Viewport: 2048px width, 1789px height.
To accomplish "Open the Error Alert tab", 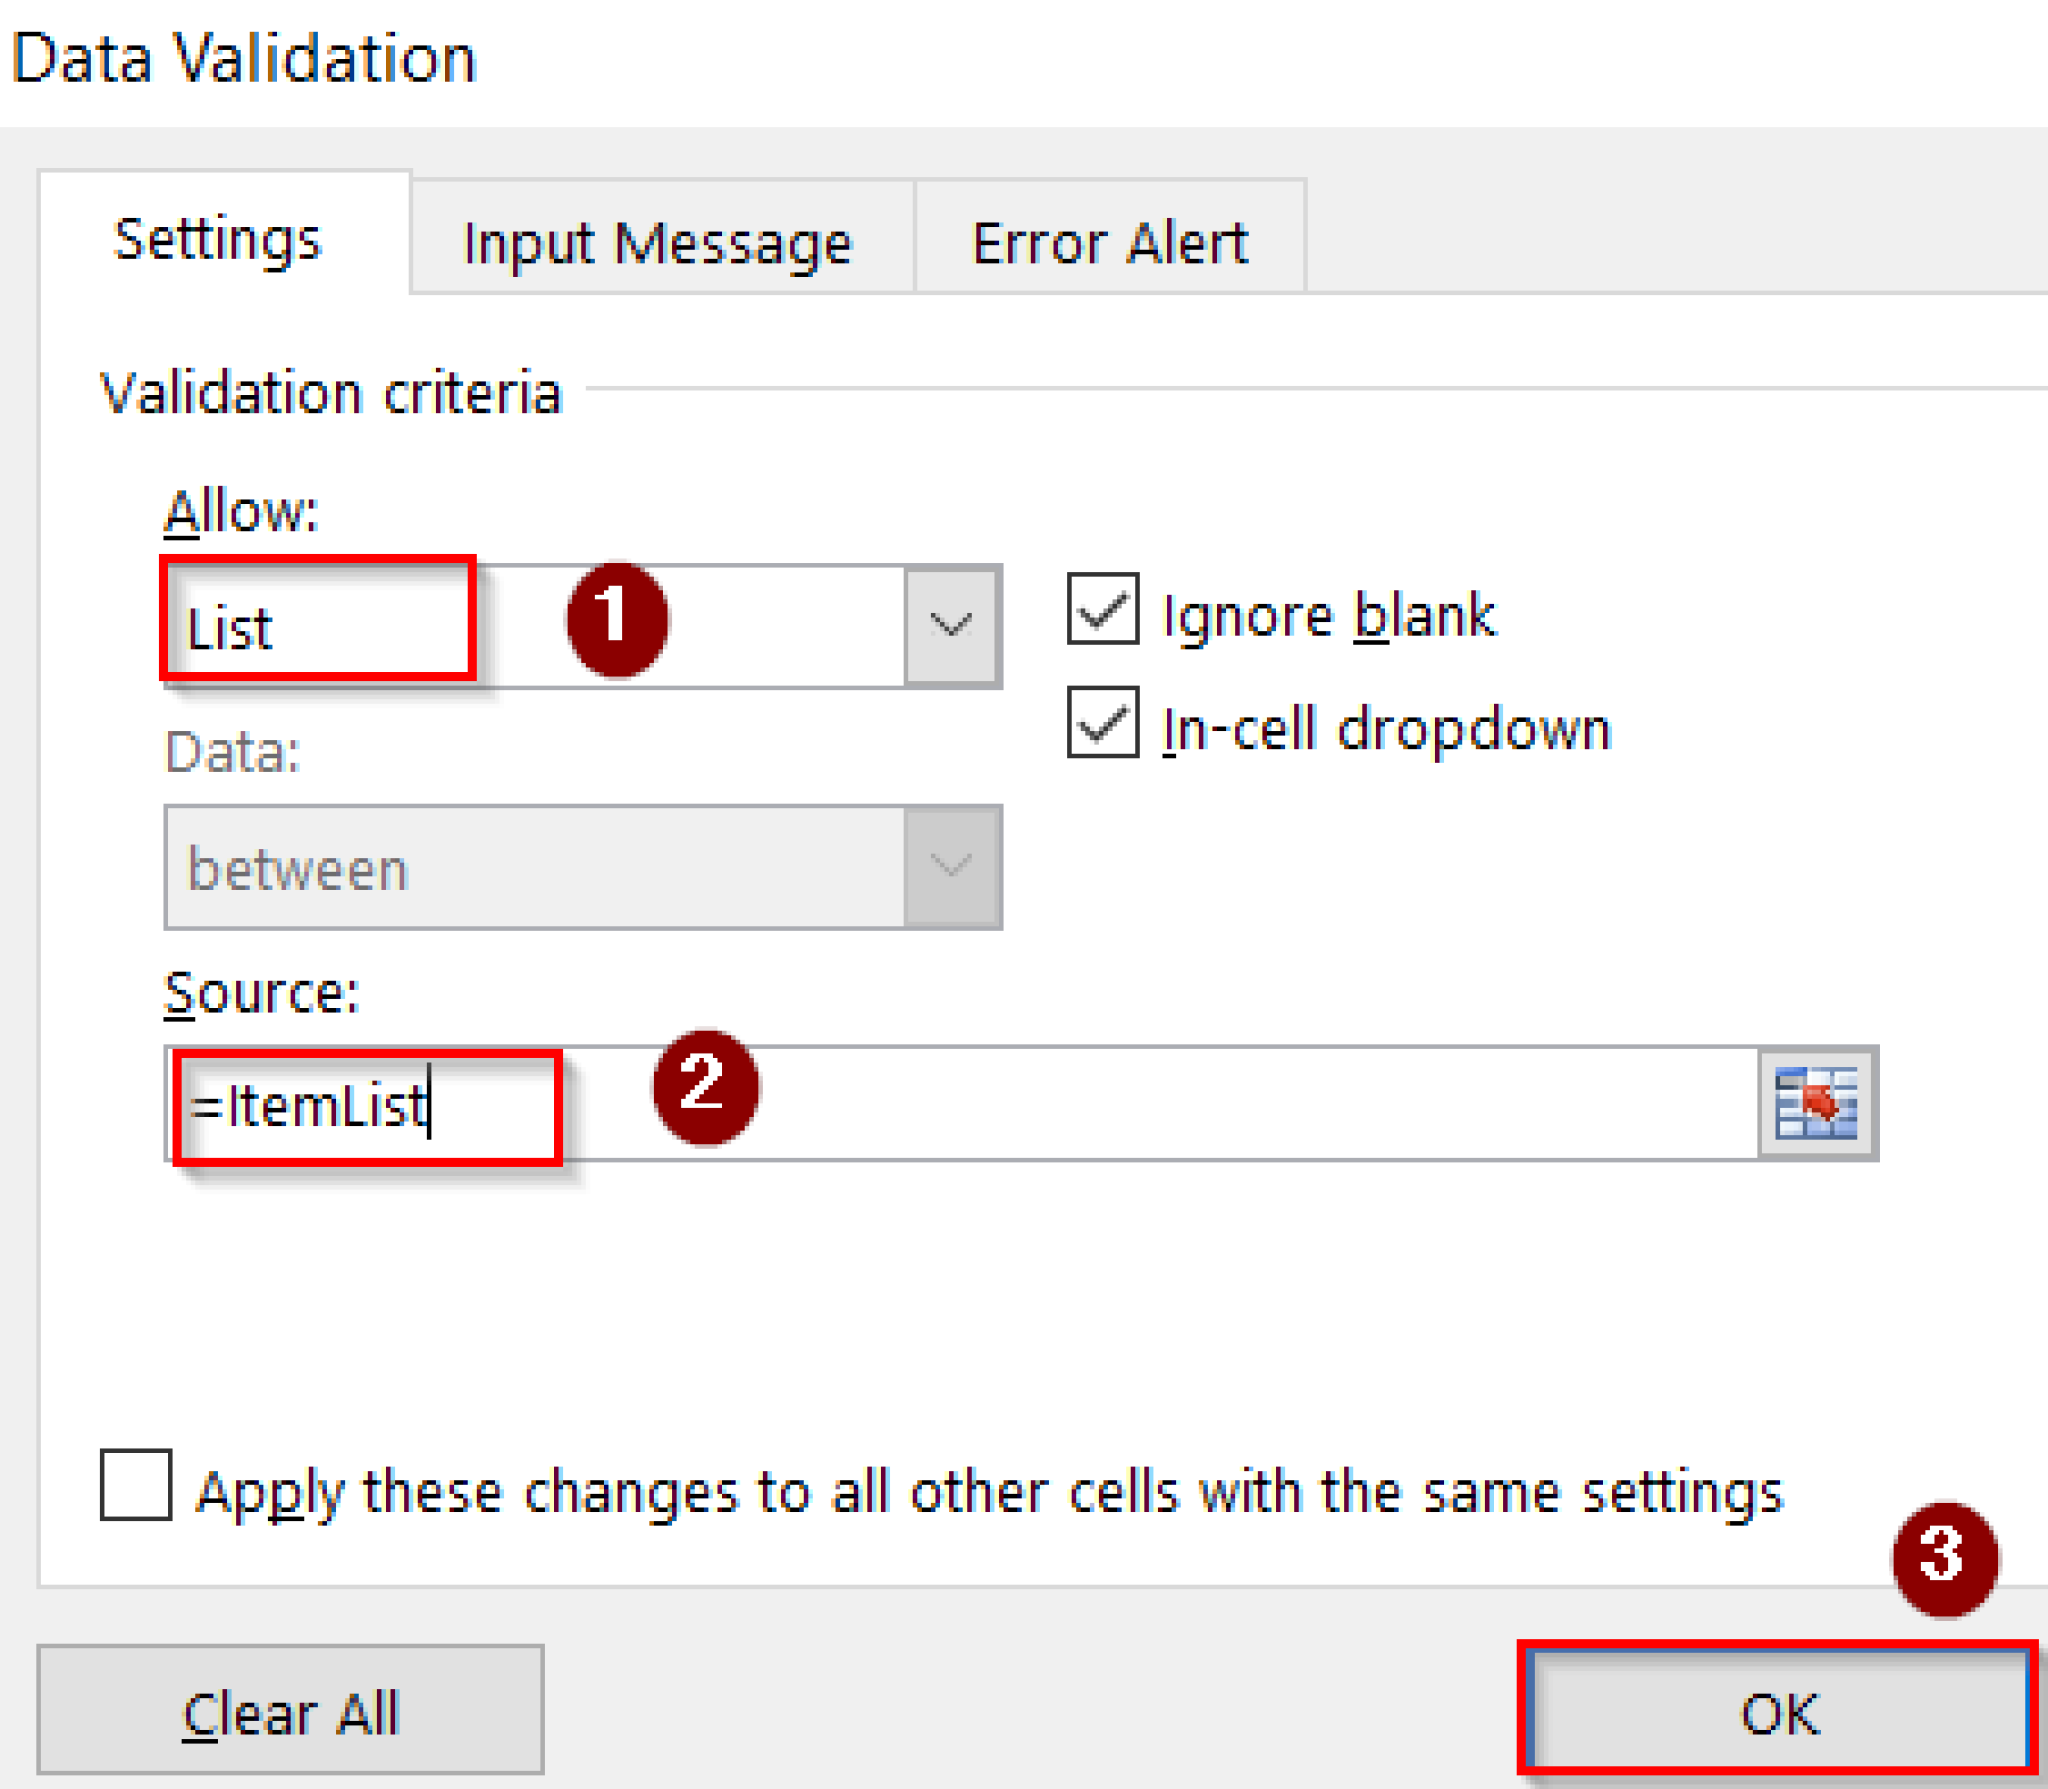I will (x=1108, y=240).
